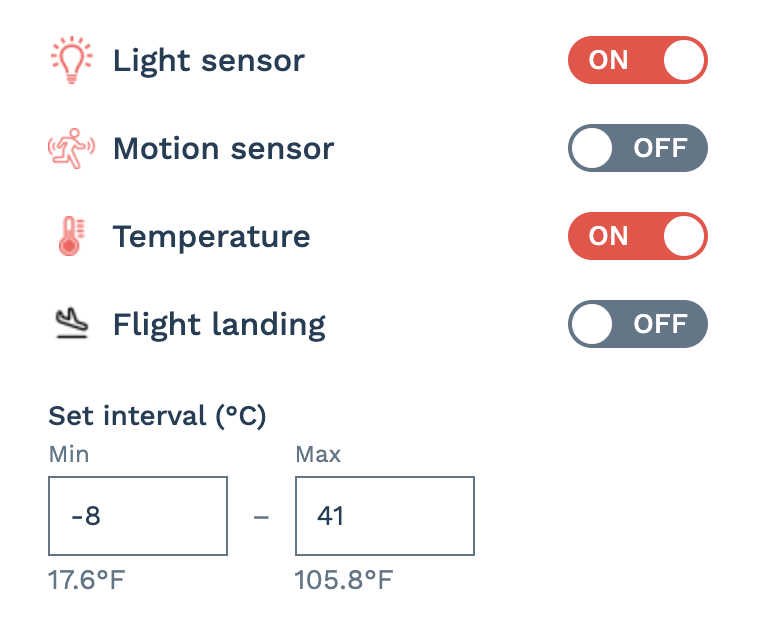This screenshot has width=762, height=622.
Task: Click the Min field label
Action: [69, 455]
